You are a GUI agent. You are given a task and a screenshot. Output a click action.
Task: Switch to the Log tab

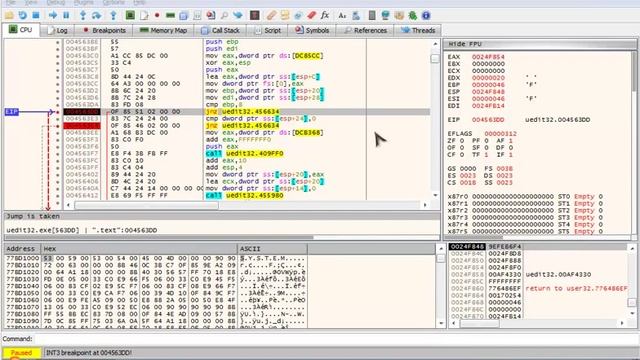pyautogui.click(x=57, y=30)
